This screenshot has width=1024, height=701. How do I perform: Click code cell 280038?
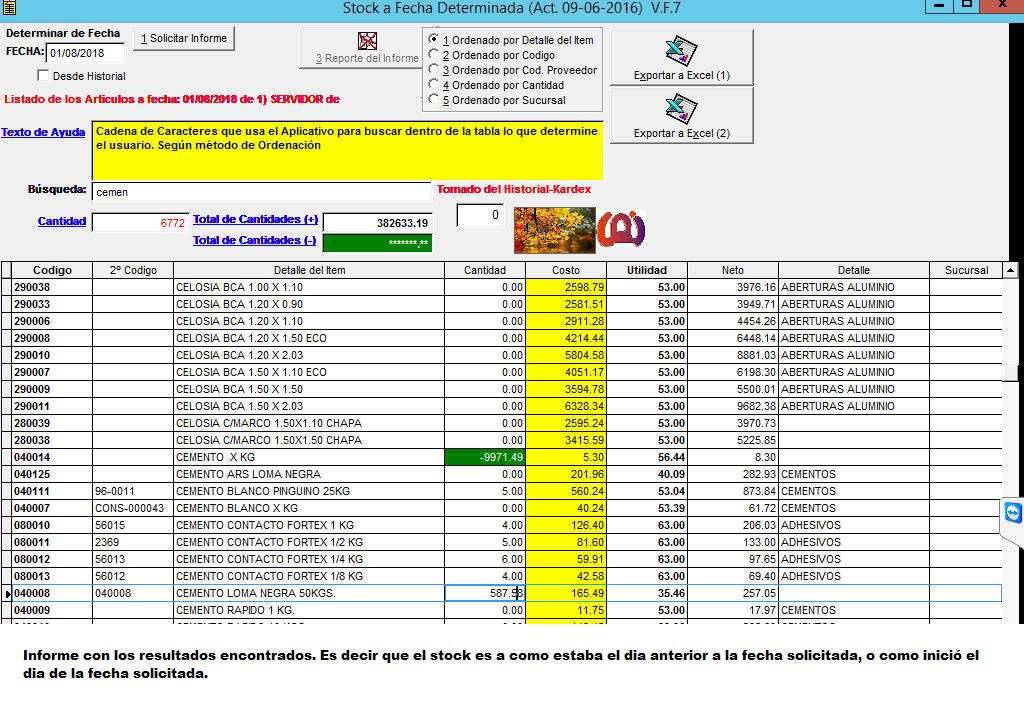[52, 440]
